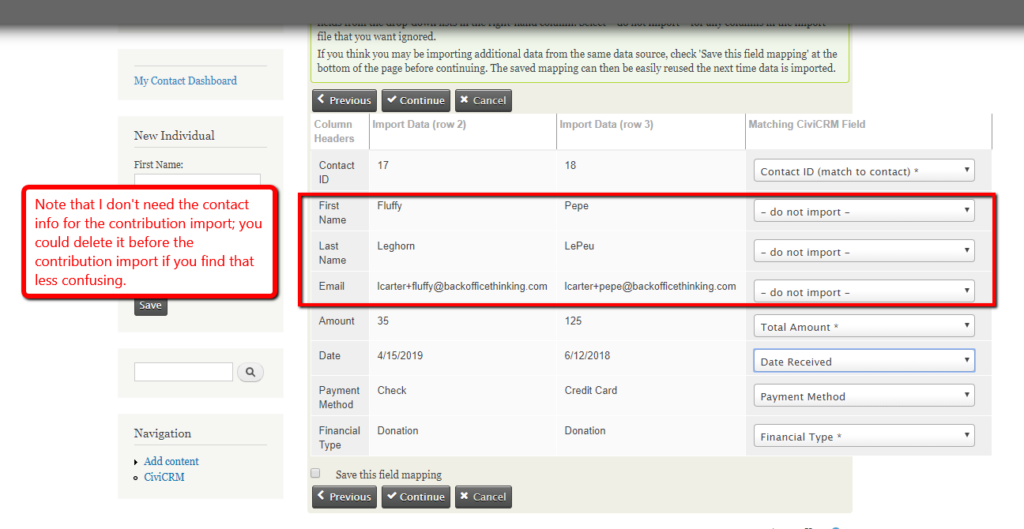Focus the New Individual First Name field
Viewport: 1024px width, 529px height.
tap(197, 180)
